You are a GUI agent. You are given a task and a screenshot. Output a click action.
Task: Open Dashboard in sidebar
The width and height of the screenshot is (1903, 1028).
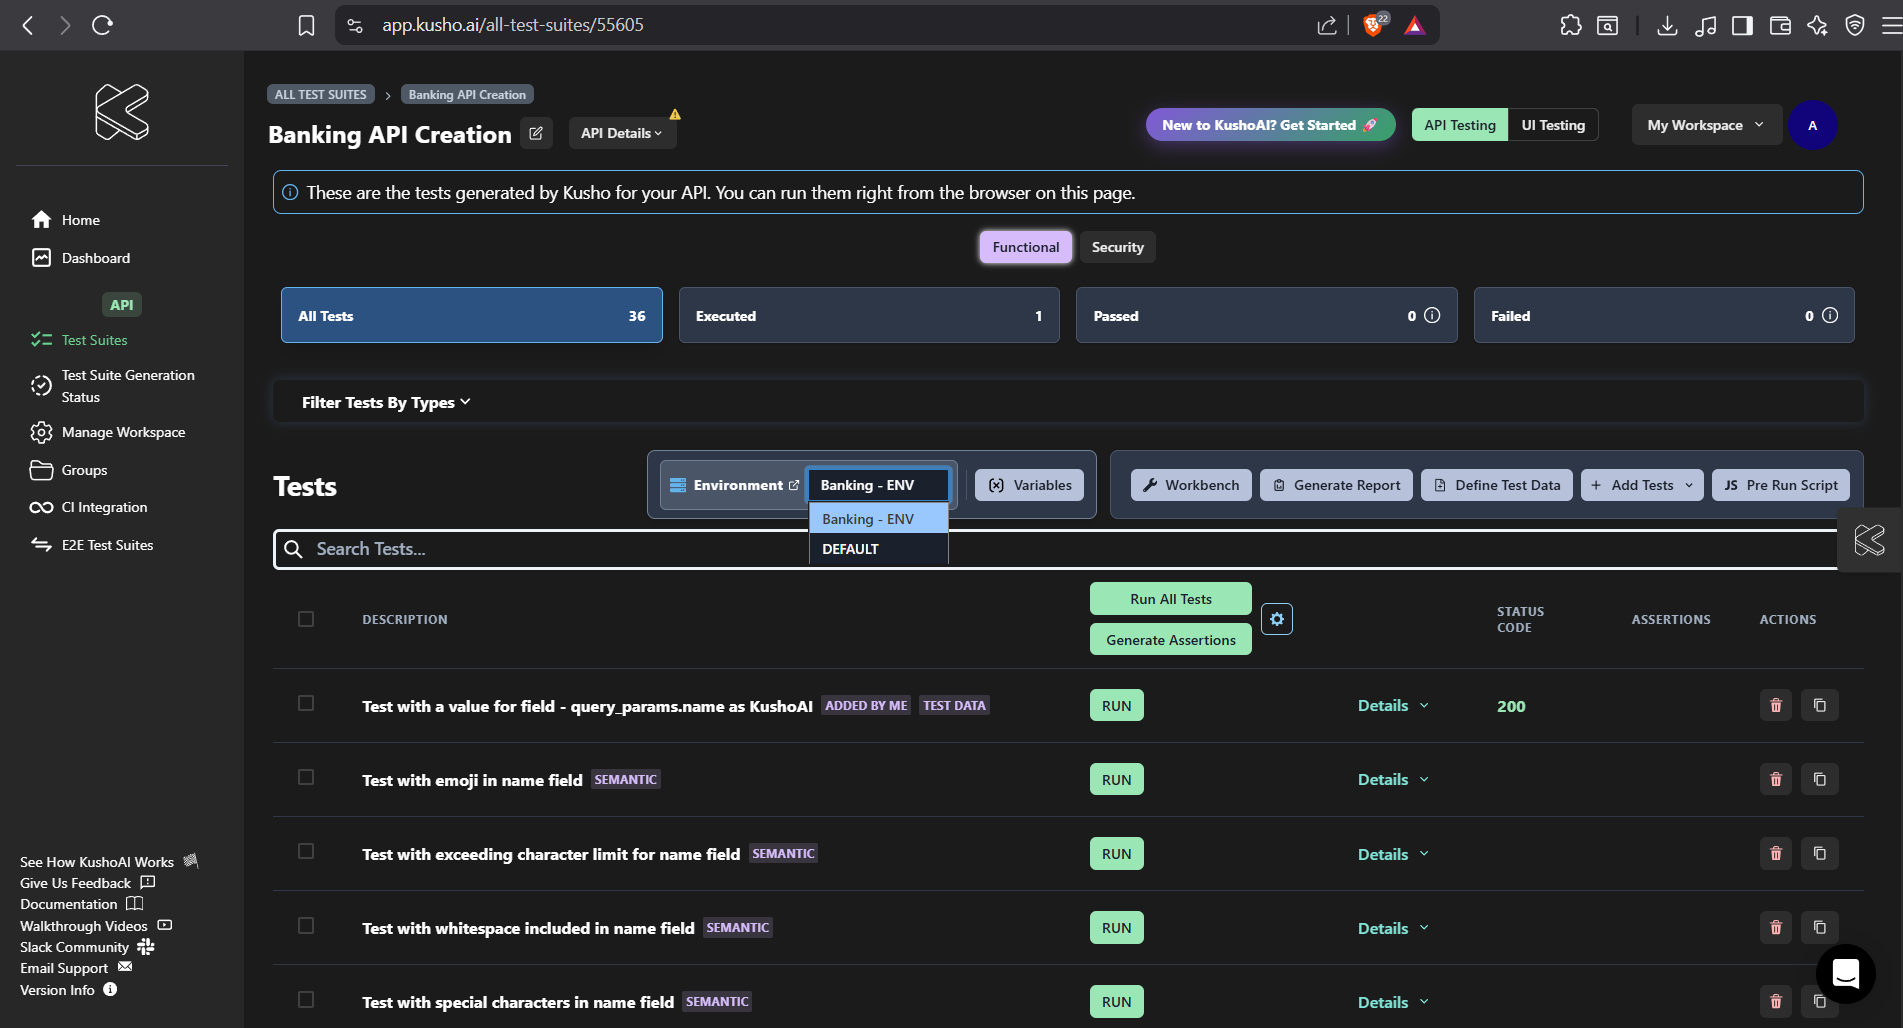[x=95, y=258]
